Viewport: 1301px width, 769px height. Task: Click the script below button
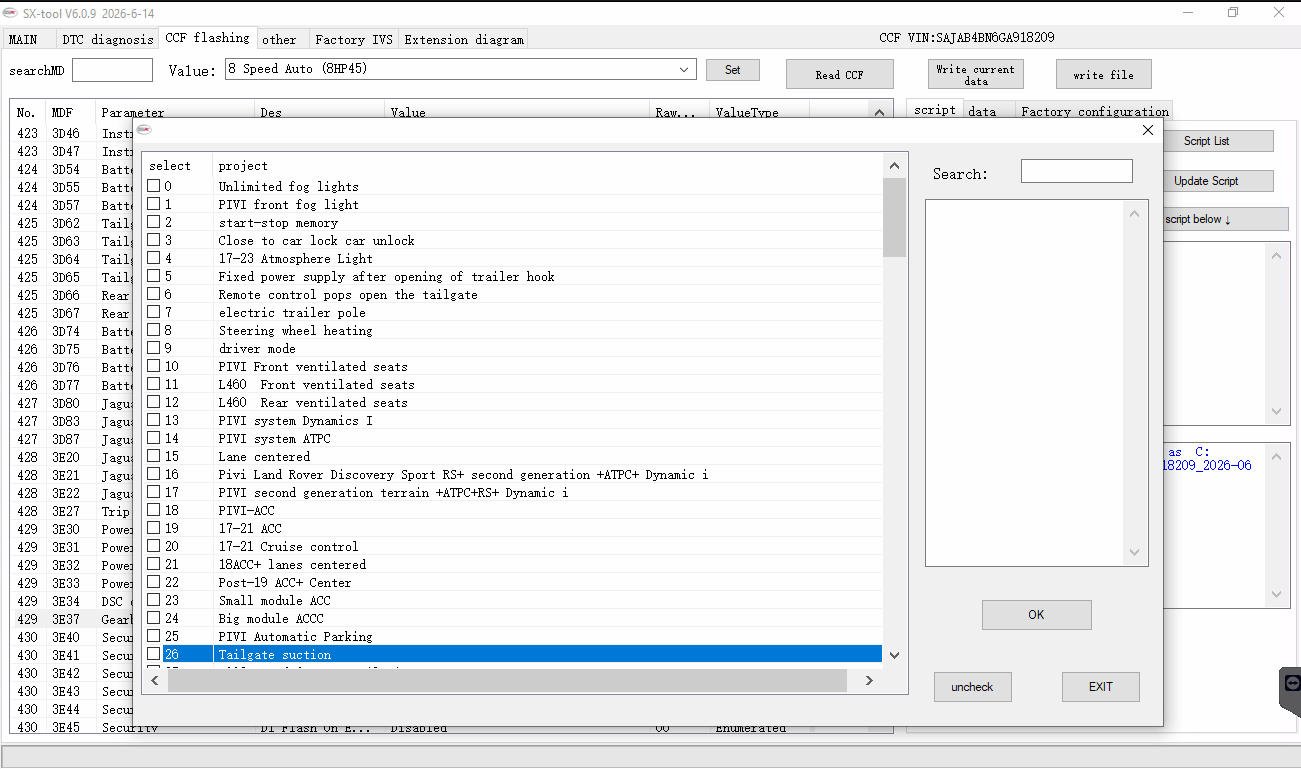click(x=1225, y=219)
